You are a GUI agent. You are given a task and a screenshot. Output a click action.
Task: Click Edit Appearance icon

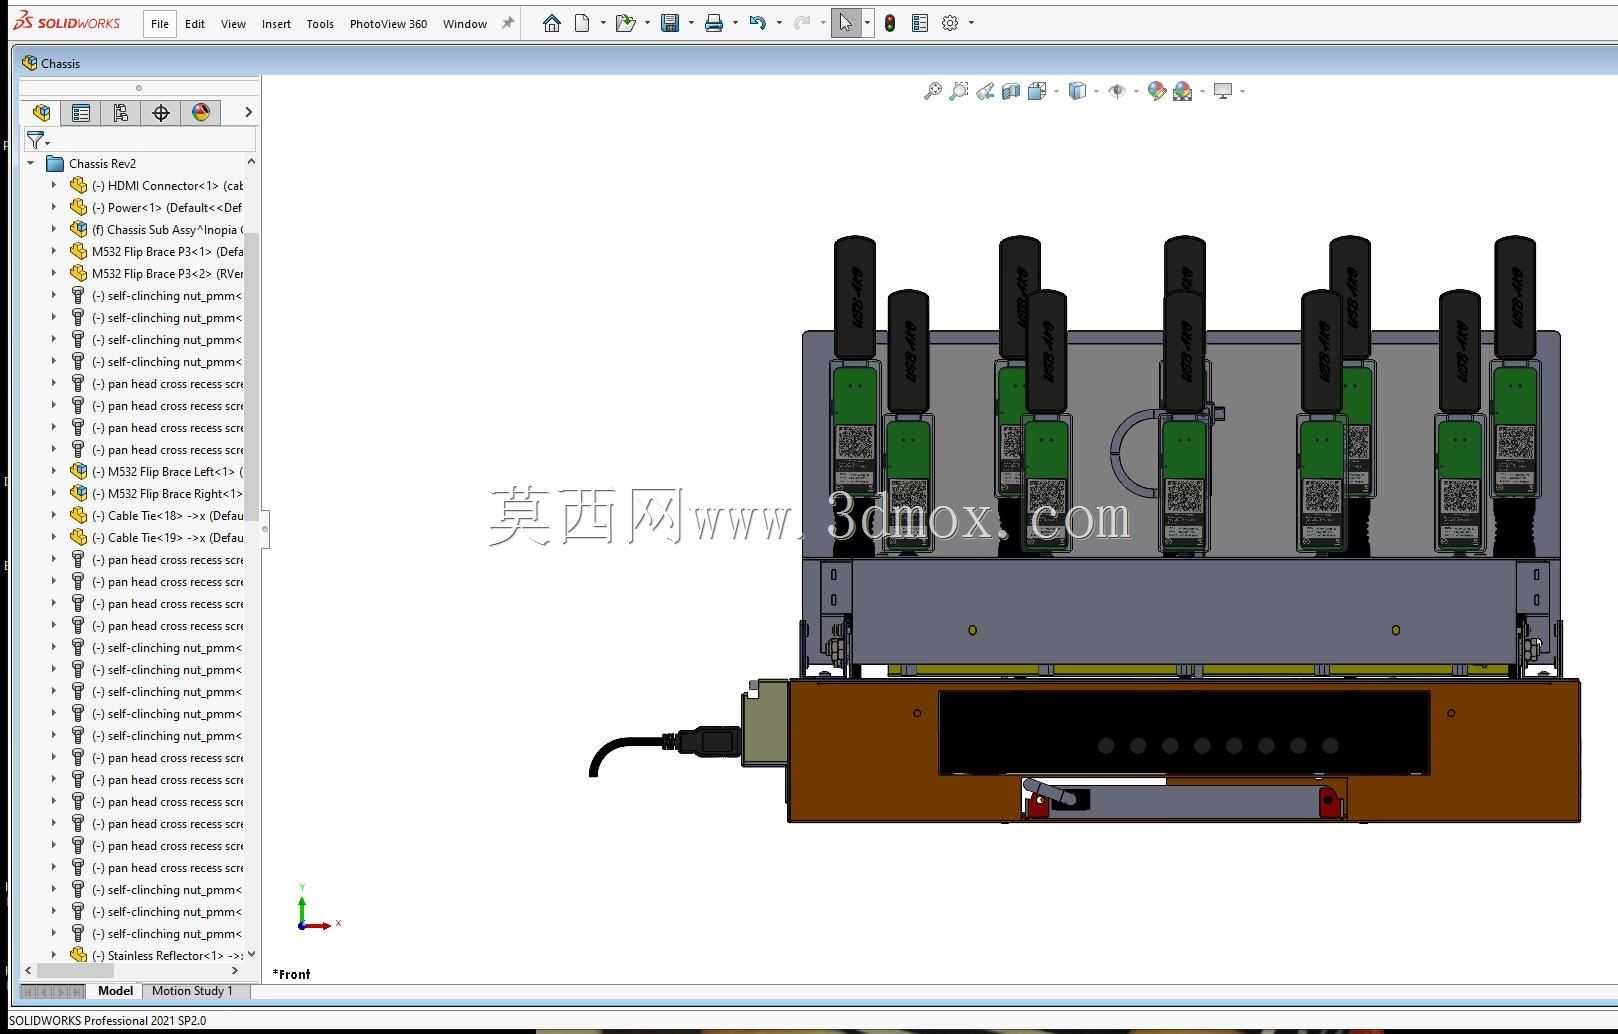pyautogui.click(x=1157, y=91)
